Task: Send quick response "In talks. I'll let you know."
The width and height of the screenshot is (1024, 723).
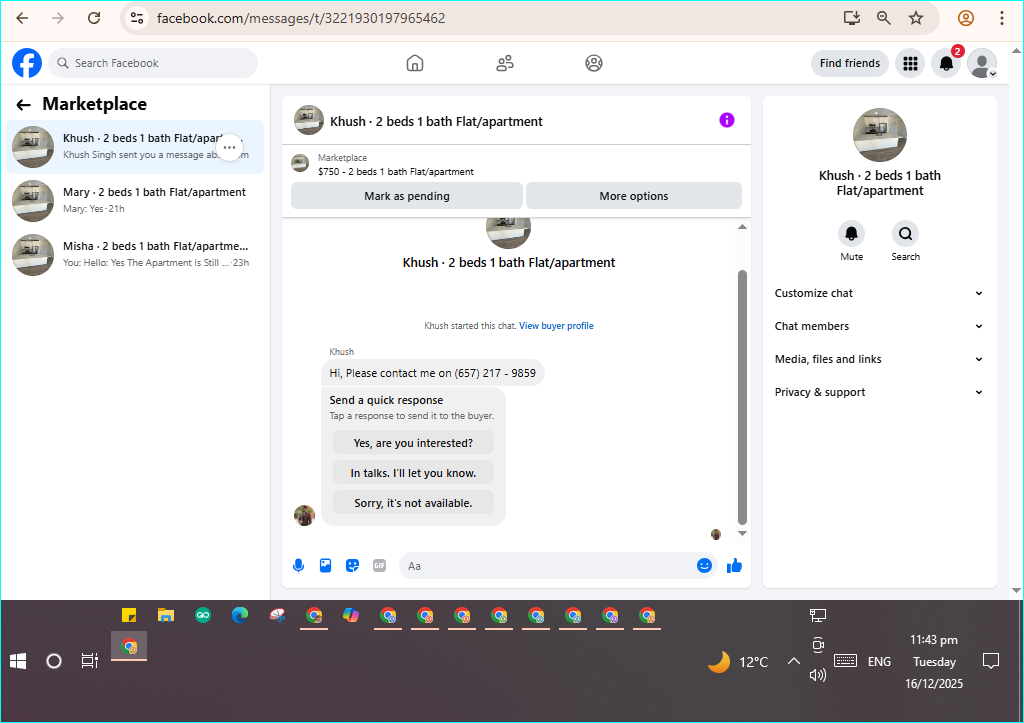Action: point(413,473)
